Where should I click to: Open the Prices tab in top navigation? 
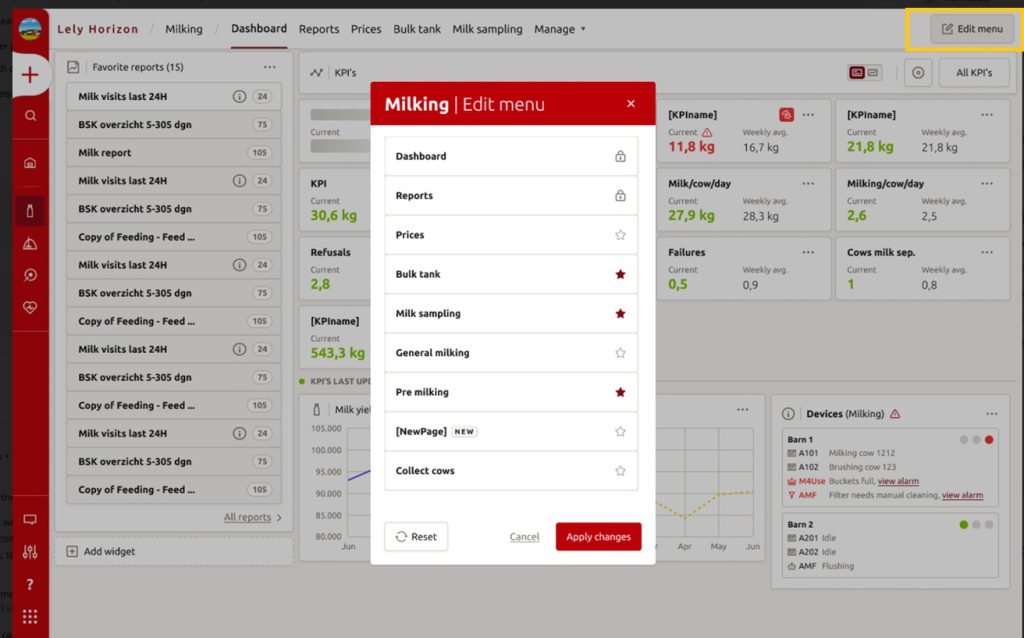366,29
